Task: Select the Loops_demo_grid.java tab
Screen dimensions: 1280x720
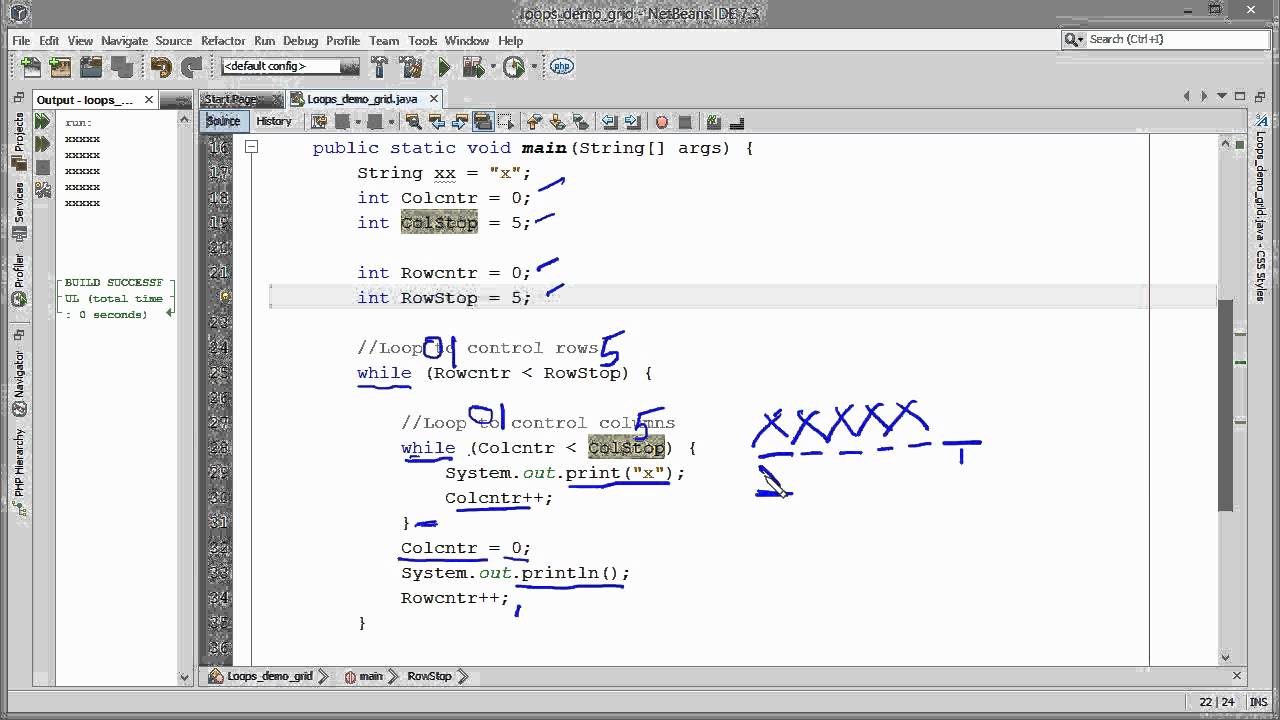Action: (362, 99)
